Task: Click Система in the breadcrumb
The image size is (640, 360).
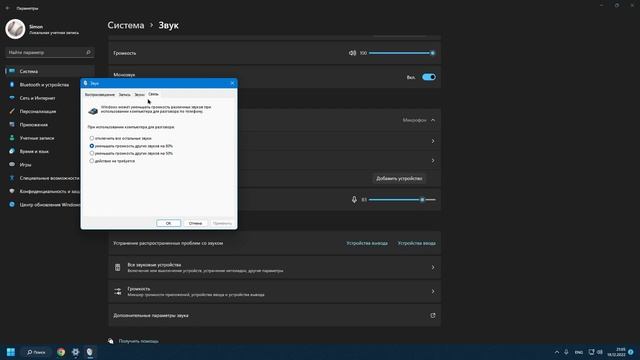Action: coord(126,25)
